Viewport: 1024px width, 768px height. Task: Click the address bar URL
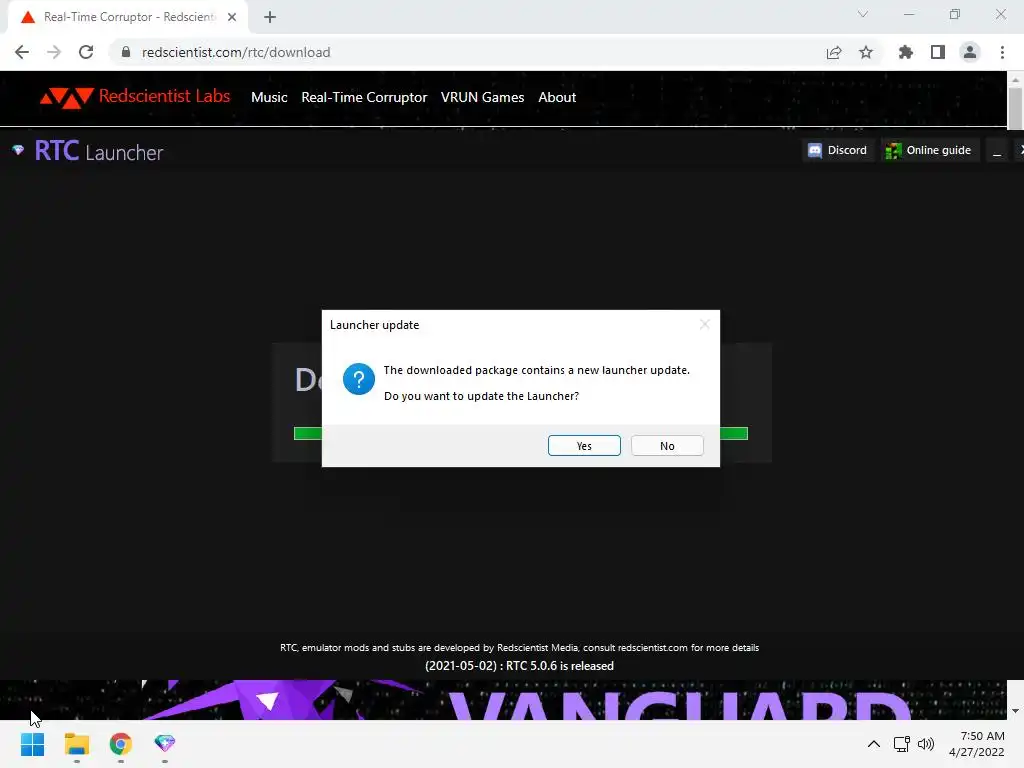(236, 52)
